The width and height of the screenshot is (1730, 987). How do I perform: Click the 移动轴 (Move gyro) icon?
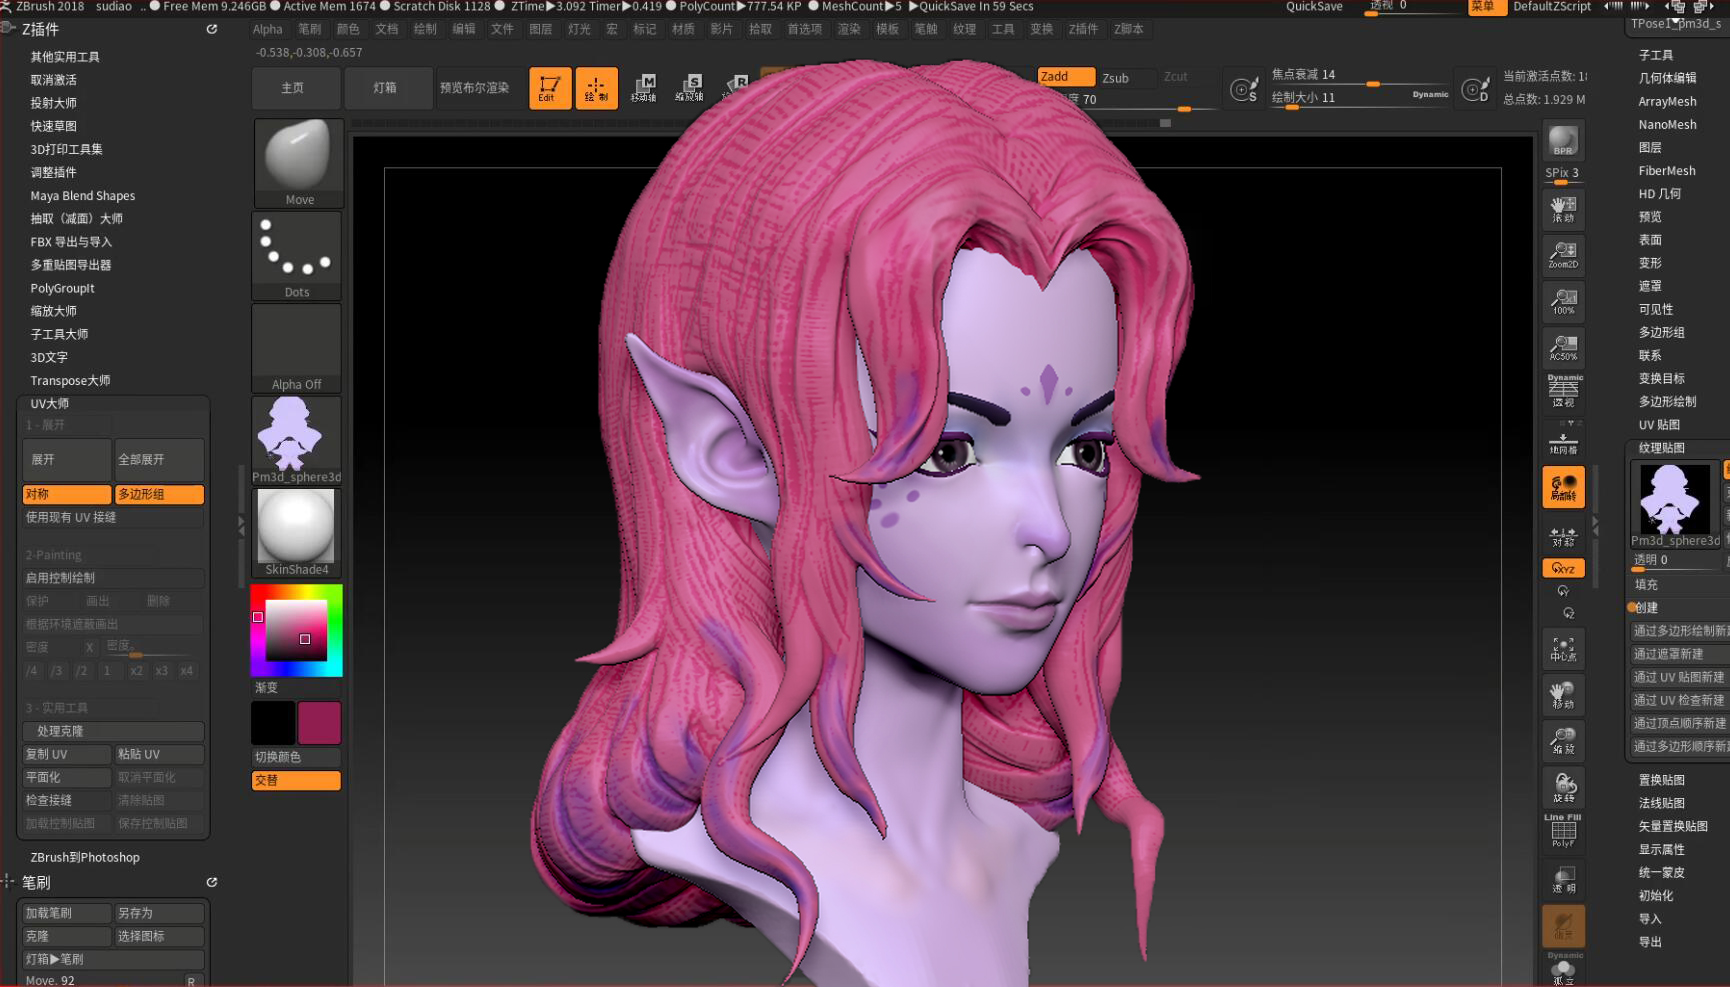click(x=643, y=87)
